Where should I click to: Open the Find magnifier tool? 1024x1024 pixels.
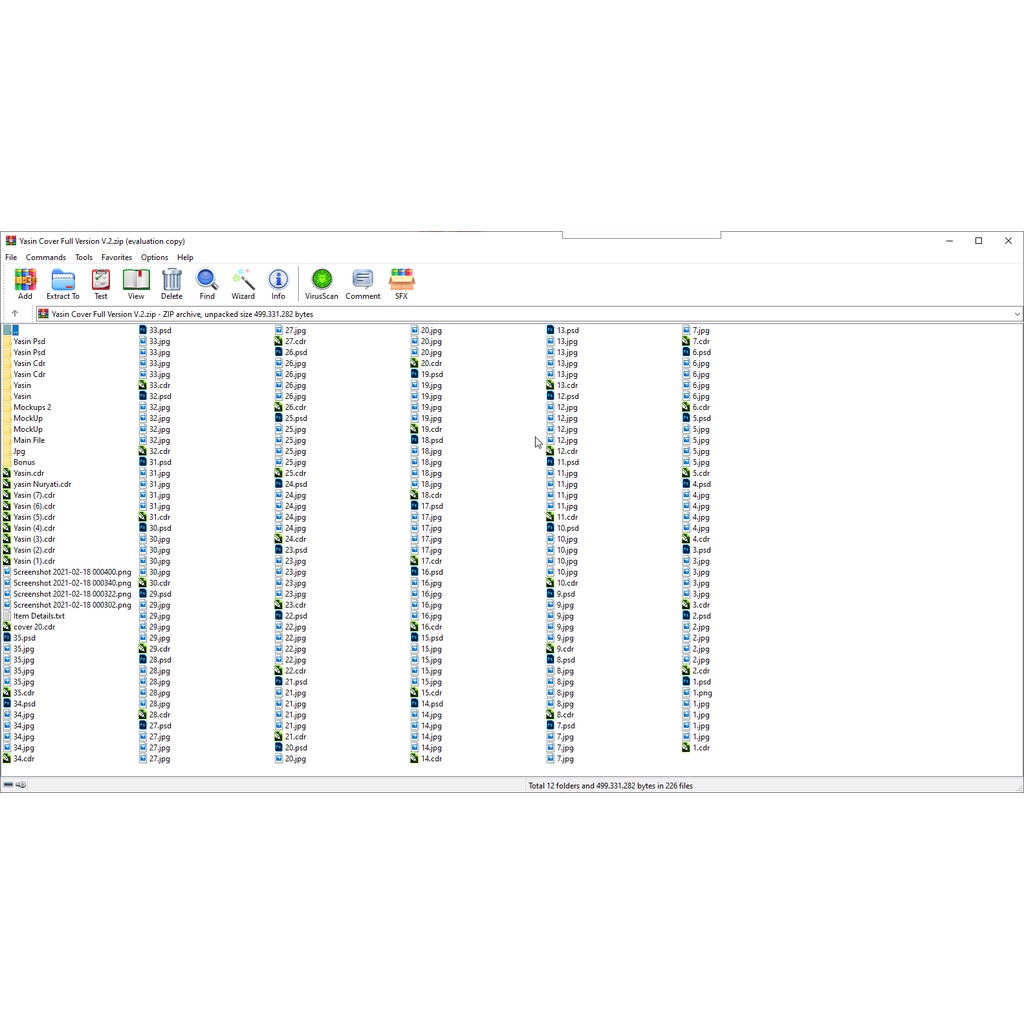click(207, 284)
